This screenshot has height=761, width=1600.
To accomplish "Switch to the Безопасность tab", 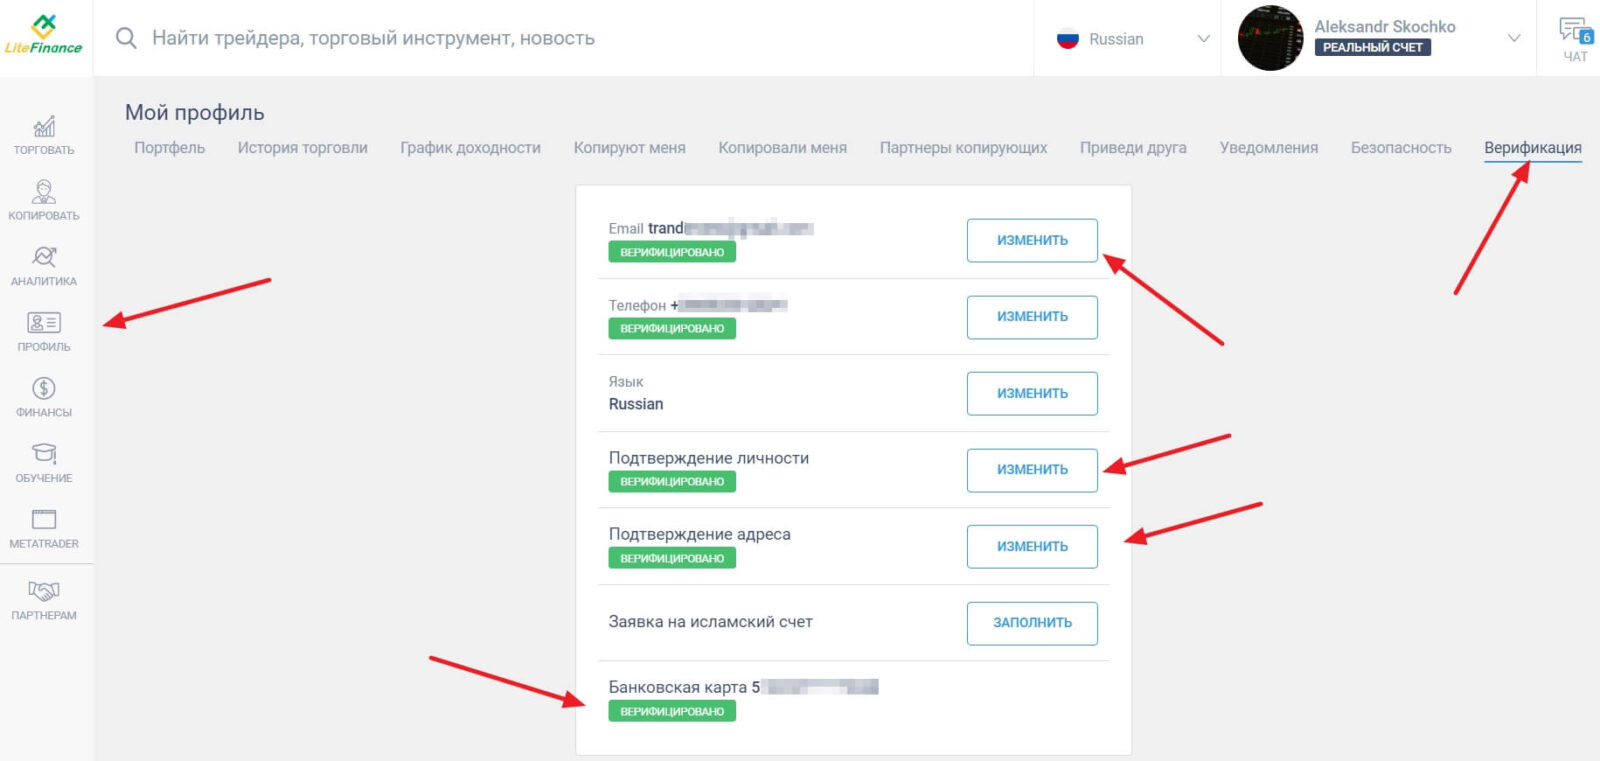I will pos(1401,148).
